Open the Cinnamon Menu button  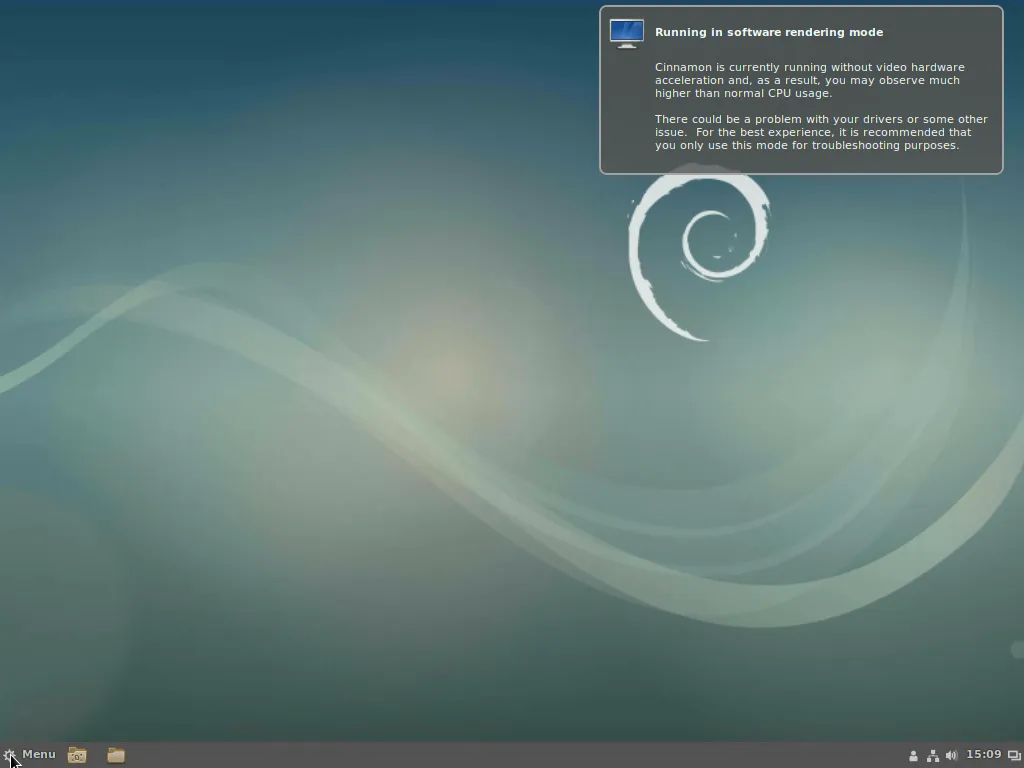(29, 755)
